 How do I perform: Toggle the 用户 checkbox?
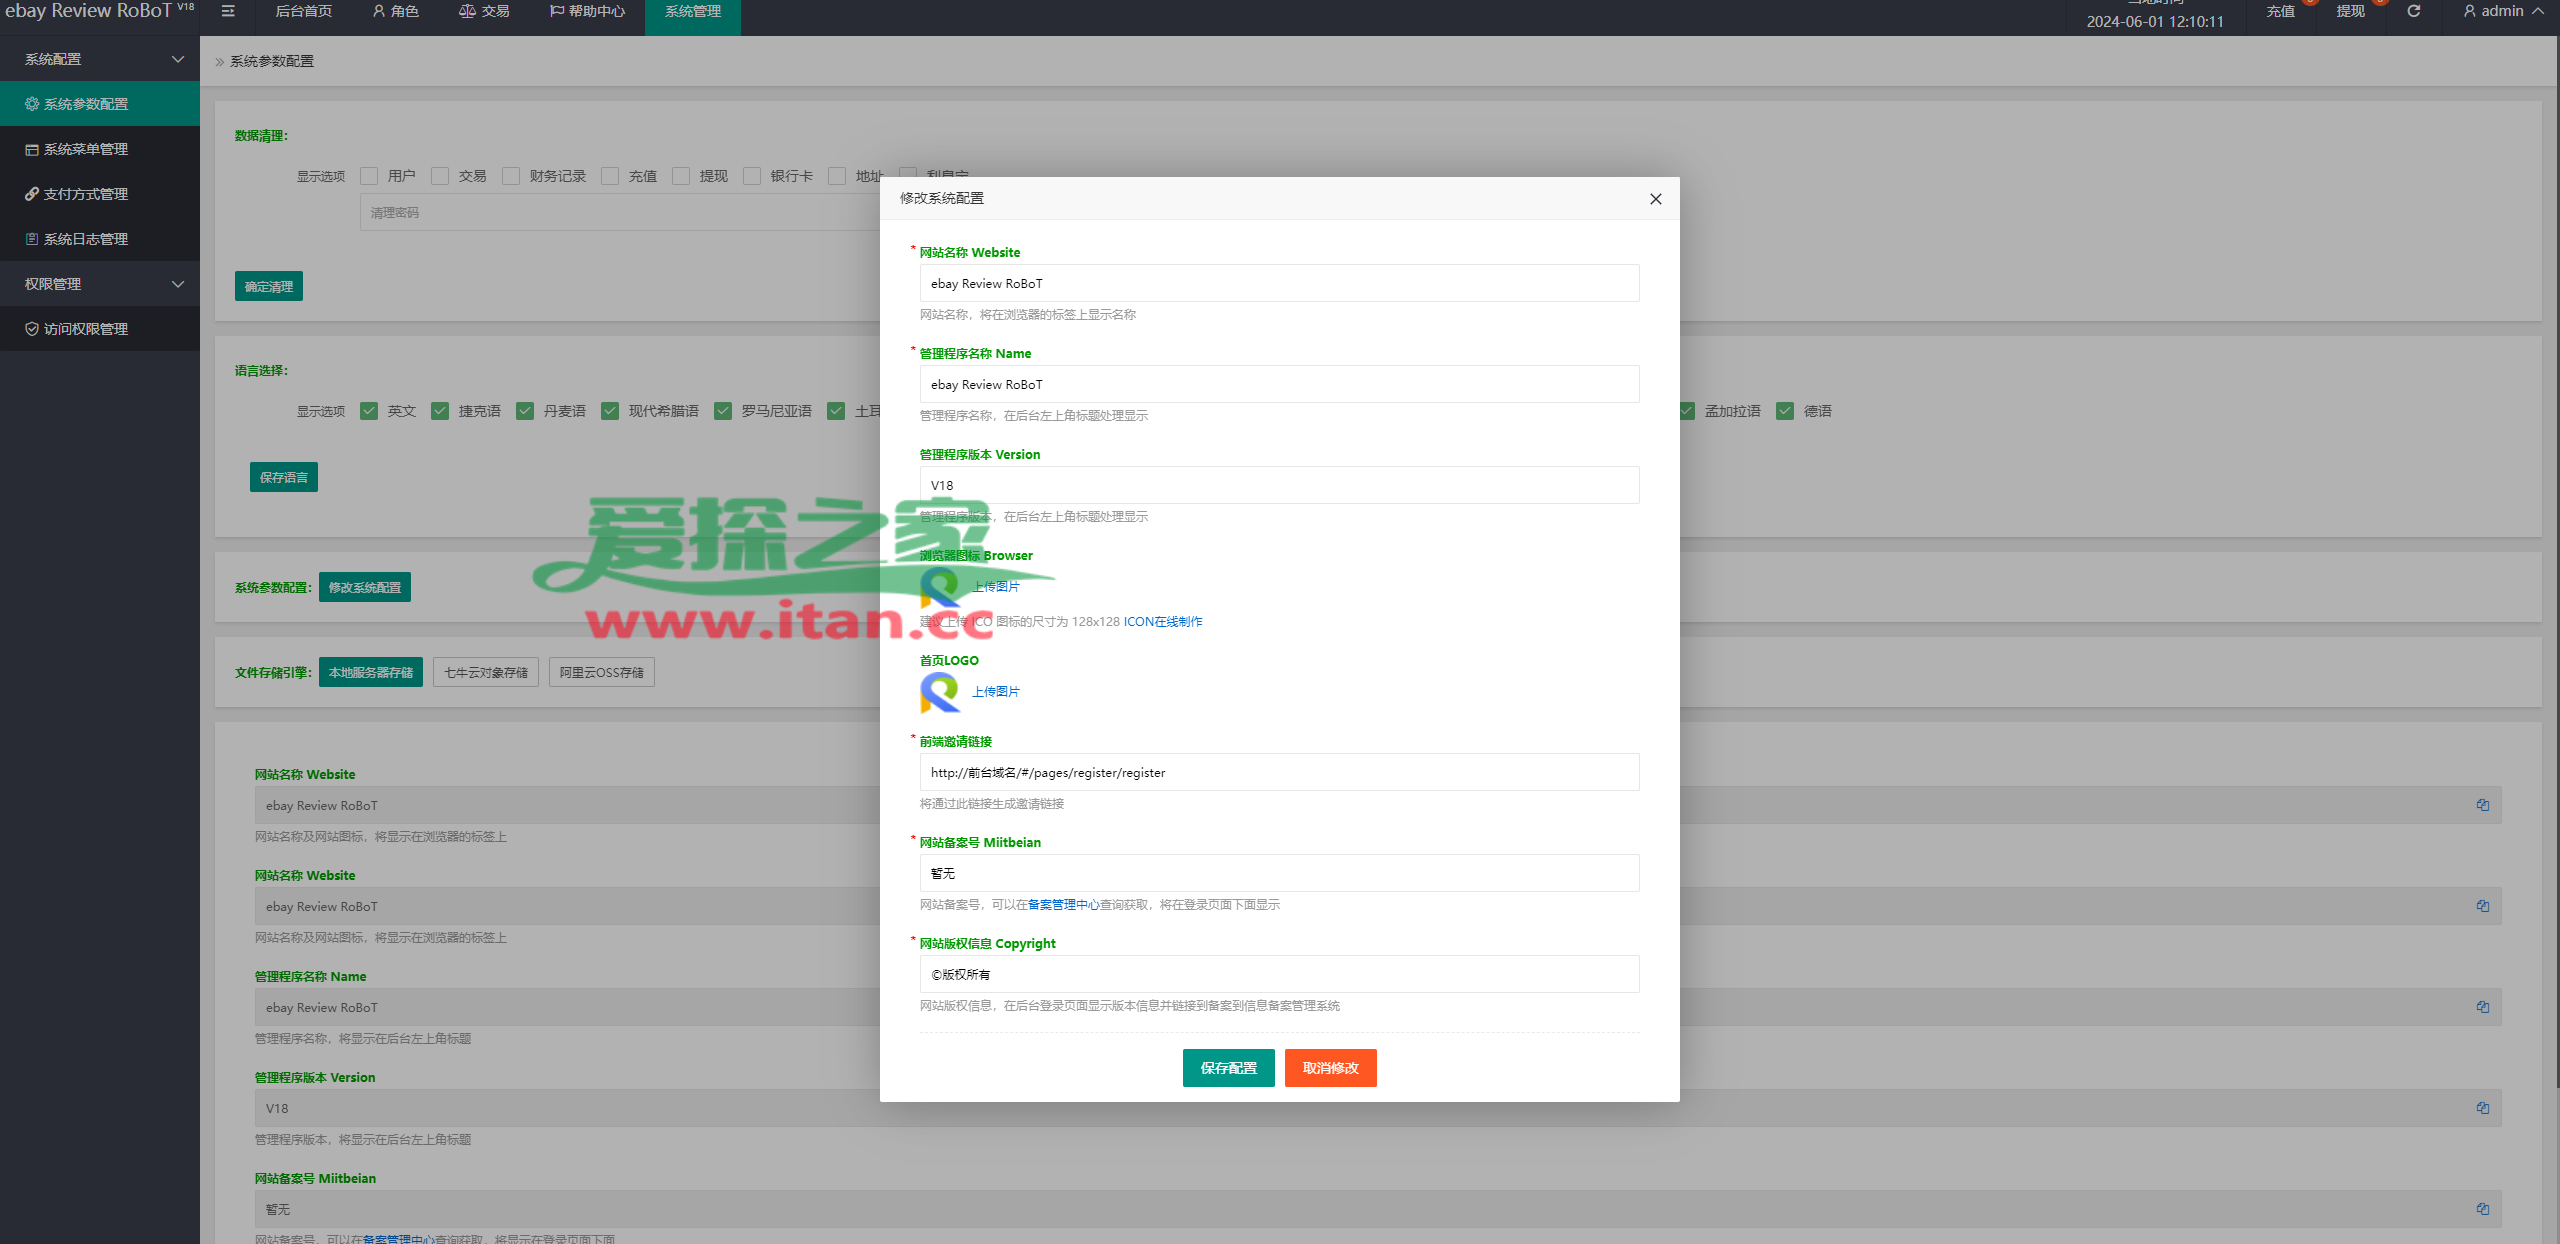click(369, 176)
